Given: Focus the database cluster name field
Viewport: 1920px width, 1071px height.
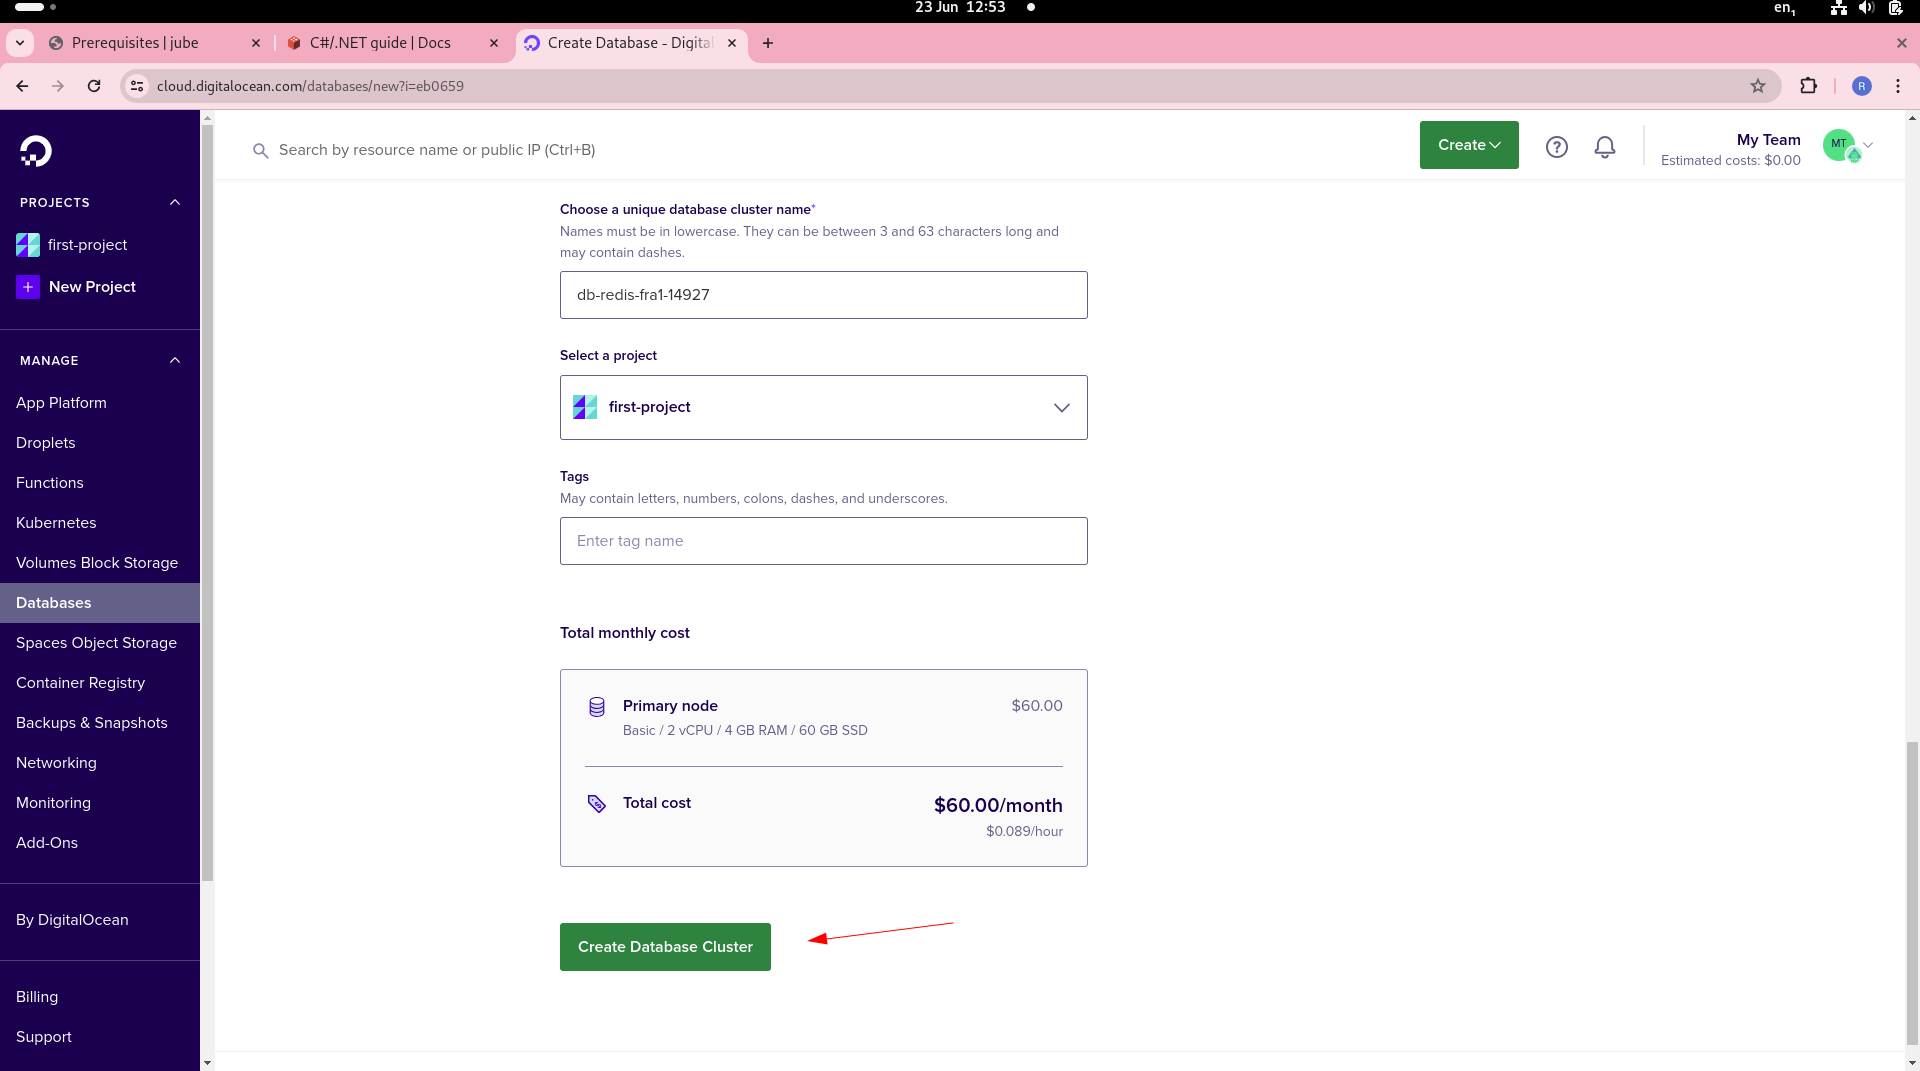Looking at the screenshot, I should [823, 295].
